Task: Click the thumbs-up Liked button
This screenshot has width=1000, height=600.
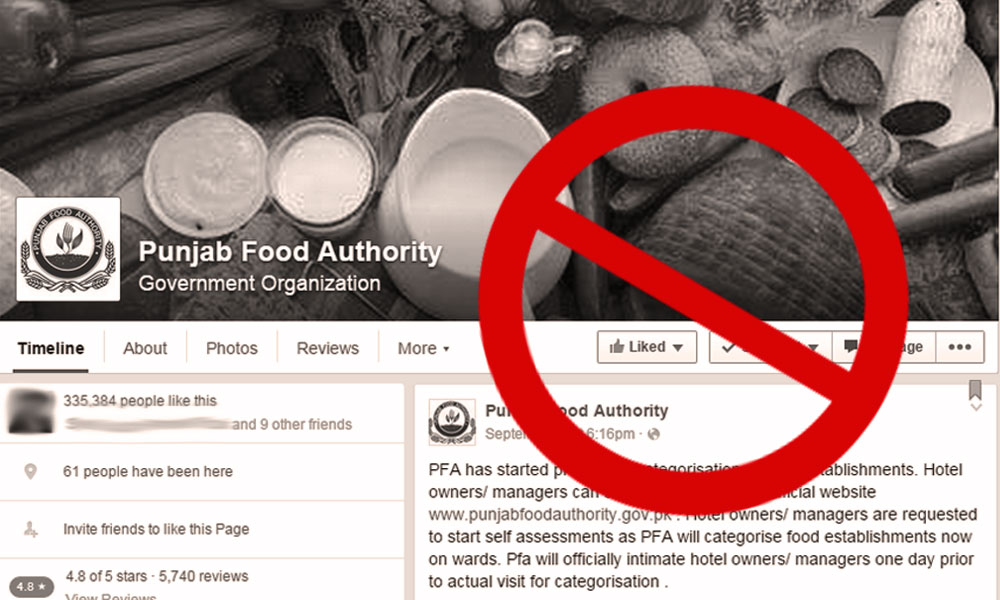Action: (x=647, y=347)
